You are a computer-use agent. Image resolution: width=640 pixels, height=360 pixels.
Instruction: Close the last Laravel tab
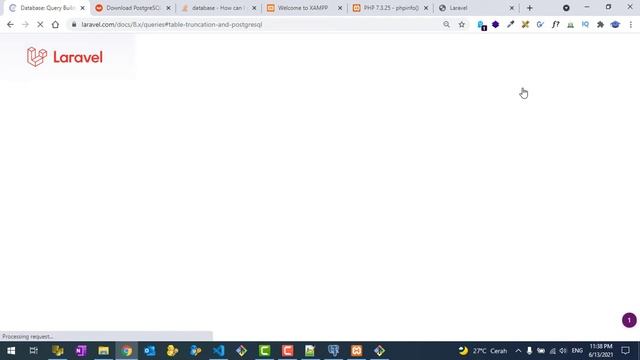click(x=511, y=8)
